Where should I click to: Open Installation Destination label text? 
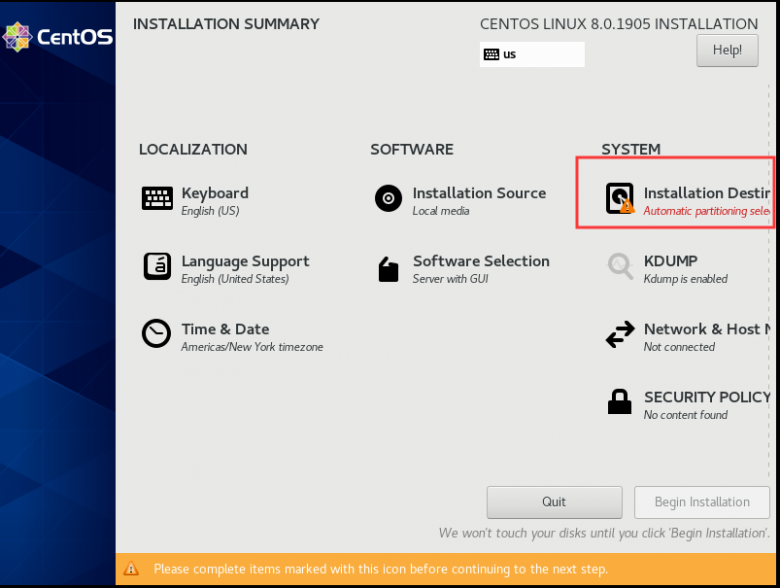coord(707,193)
